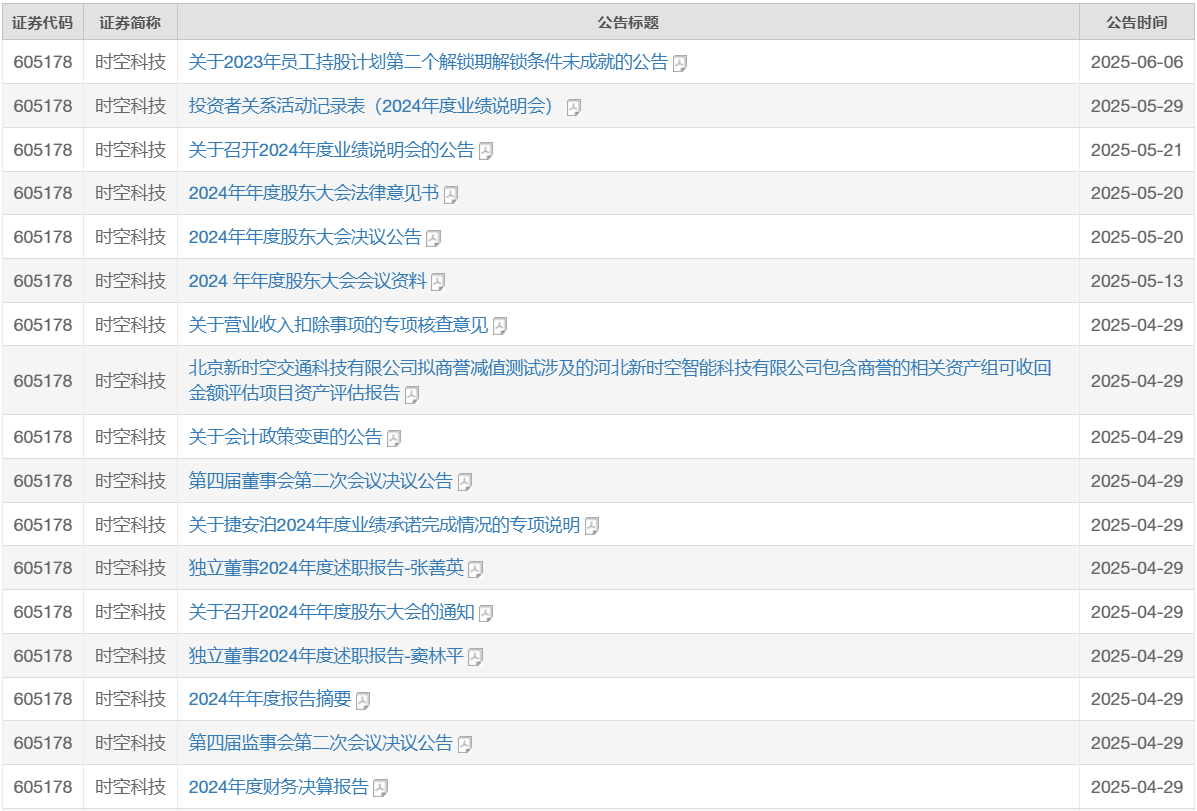Click the 公告标题 column header
Viewport: 1197px width, 811px height.
coord(628,22)
